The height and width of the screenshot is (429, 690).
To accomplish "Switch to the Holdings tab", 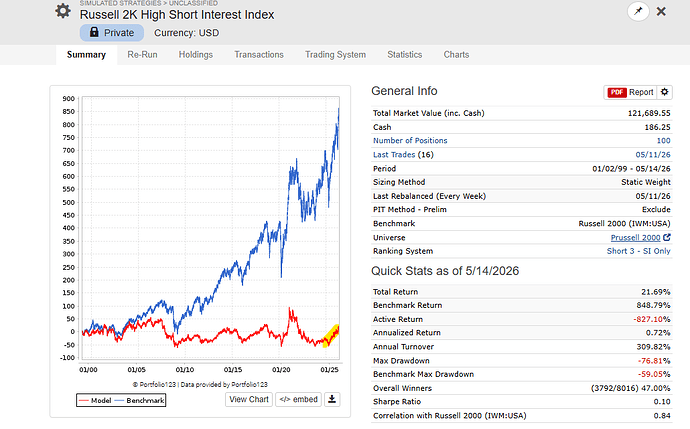I will pos(196,55).
